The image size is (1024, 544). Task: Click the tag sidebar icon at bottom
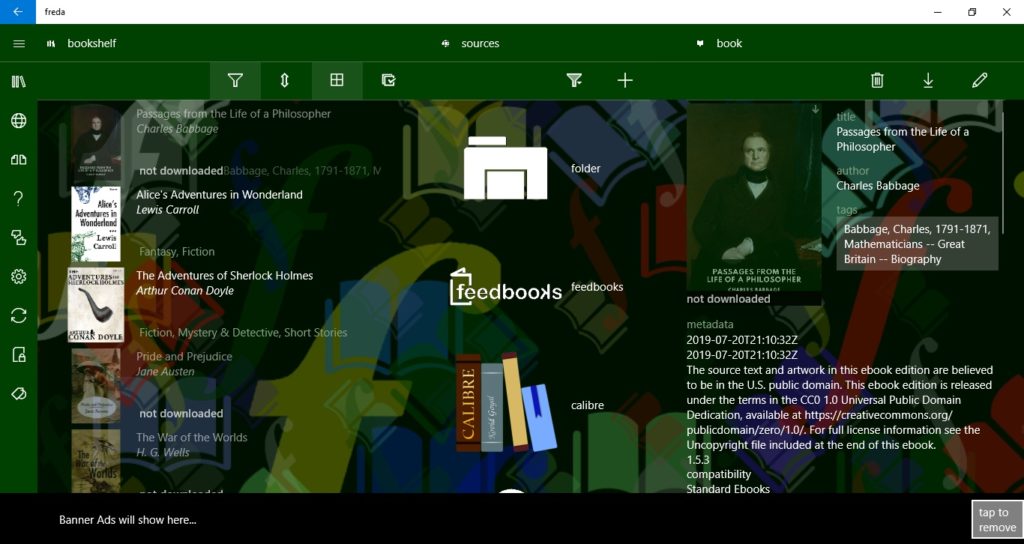(19, 393)
